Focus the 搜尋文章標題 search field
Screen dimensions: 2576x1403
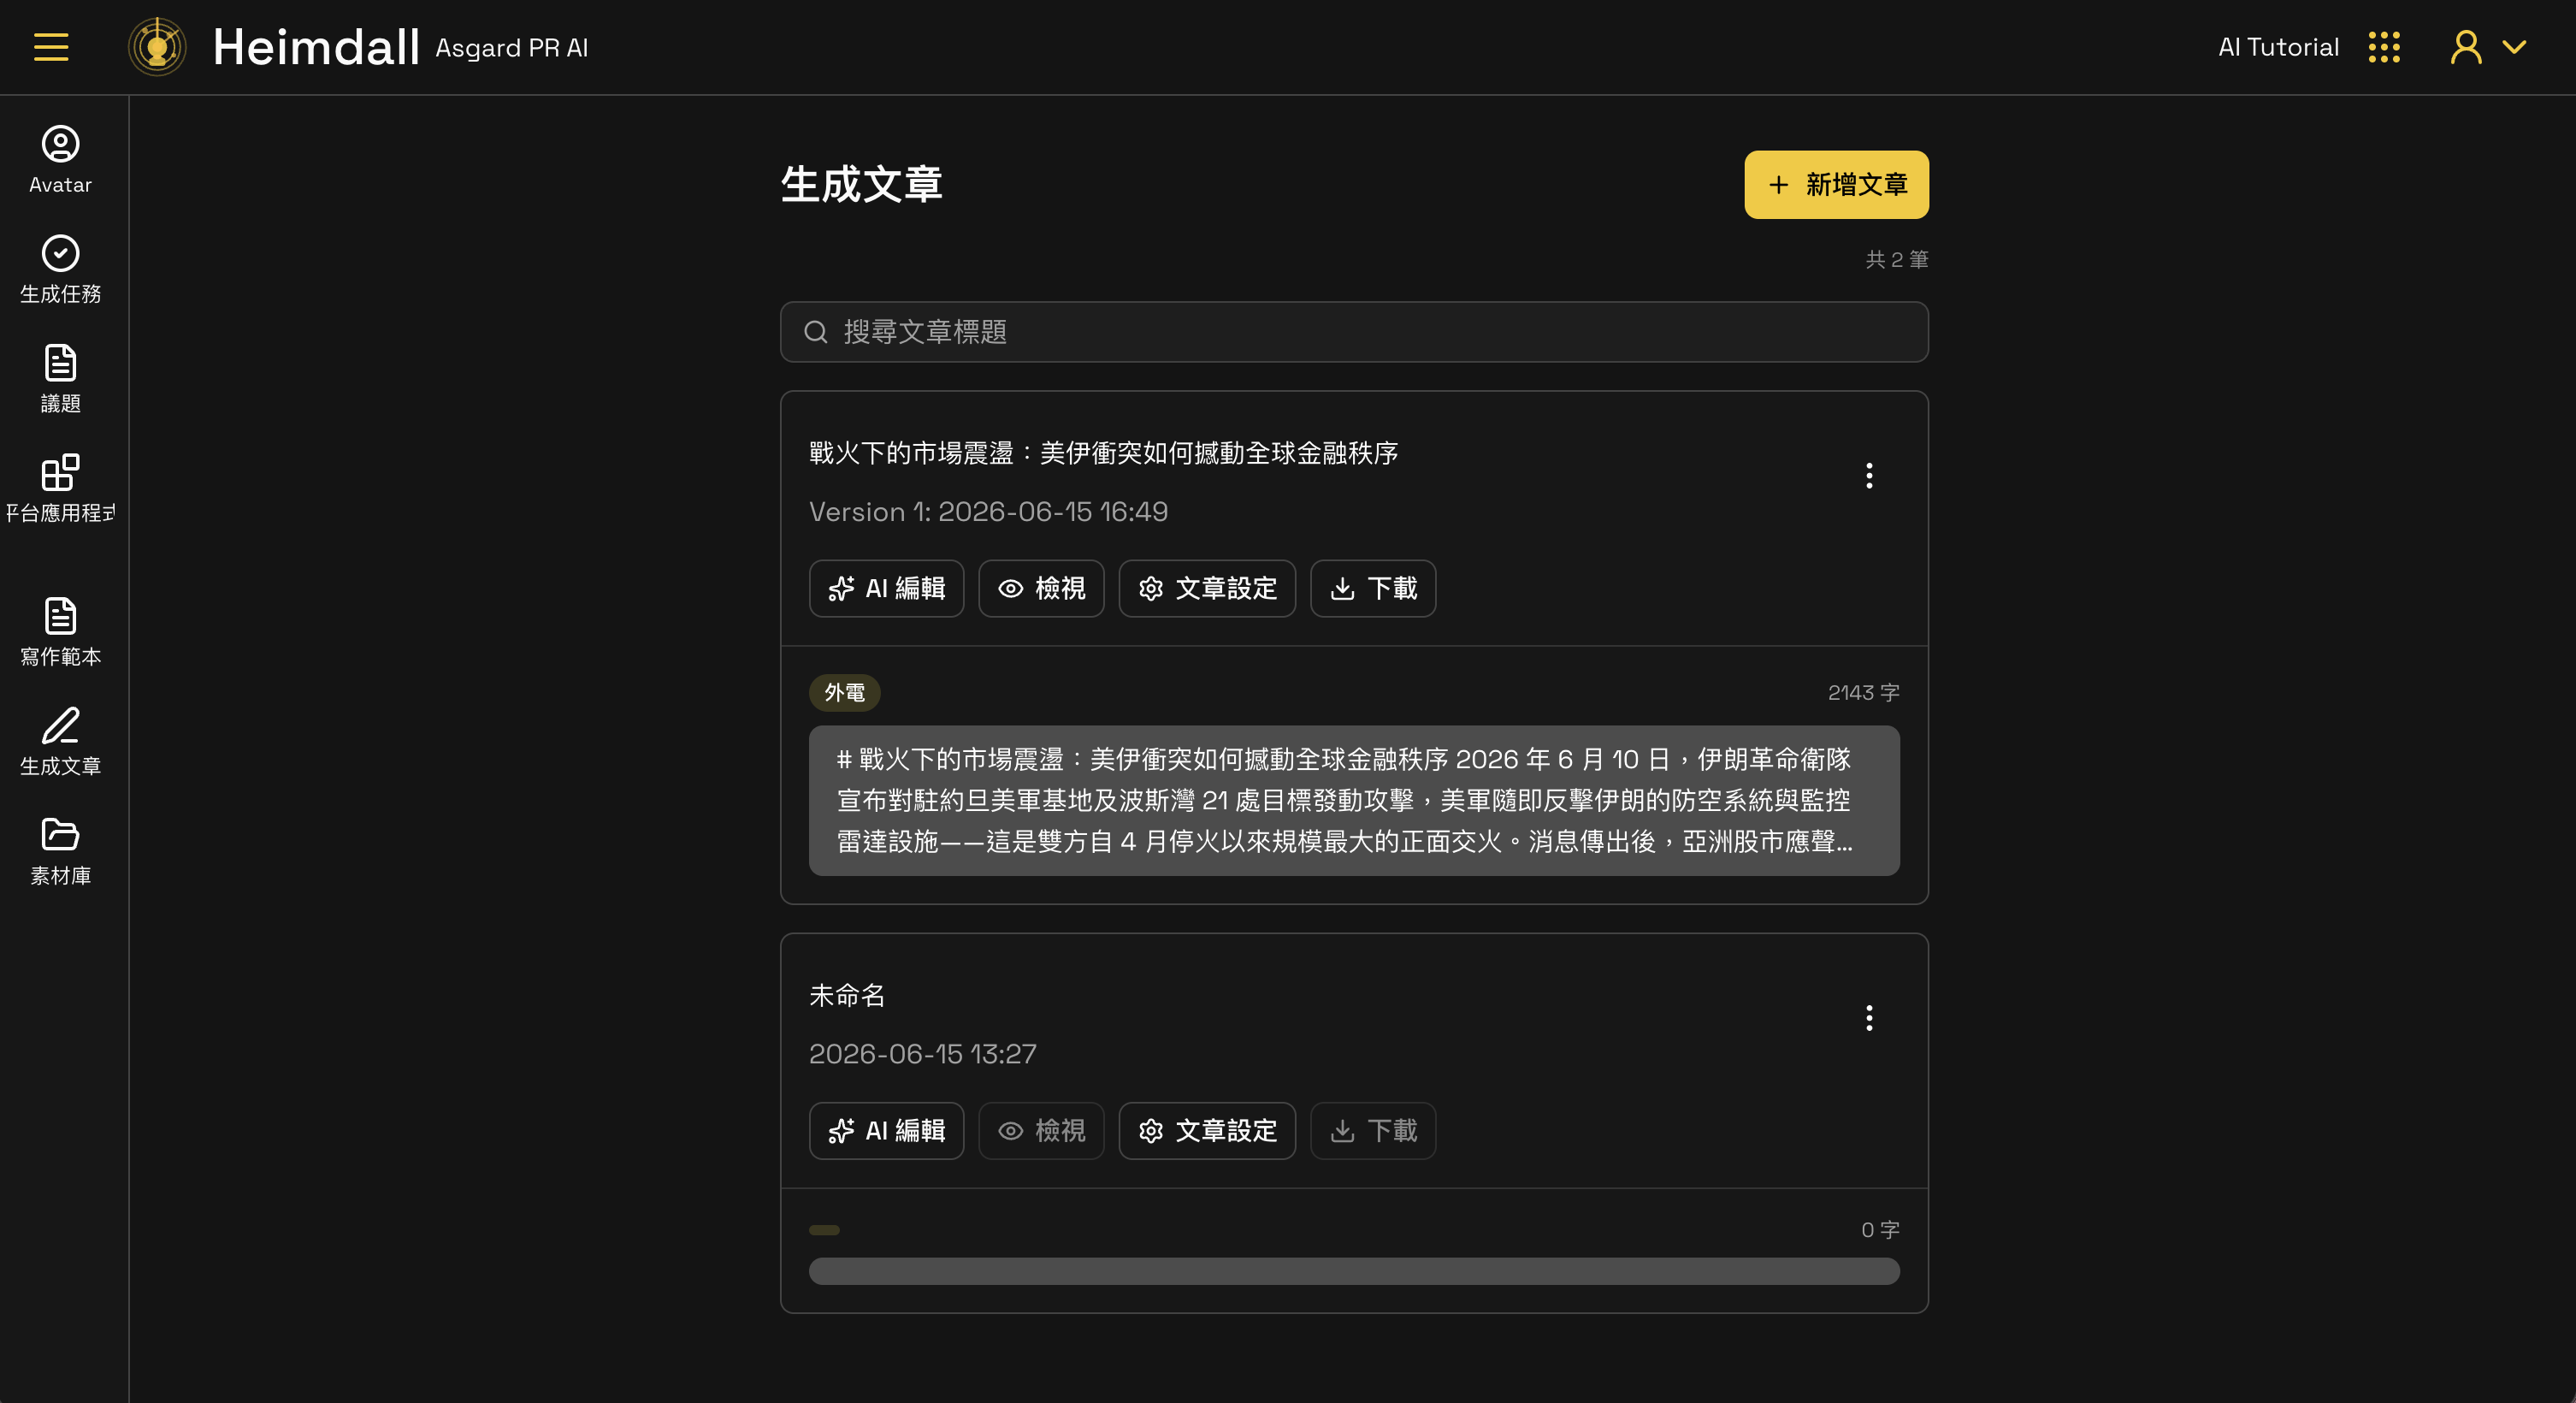[x=1354, y=332]
